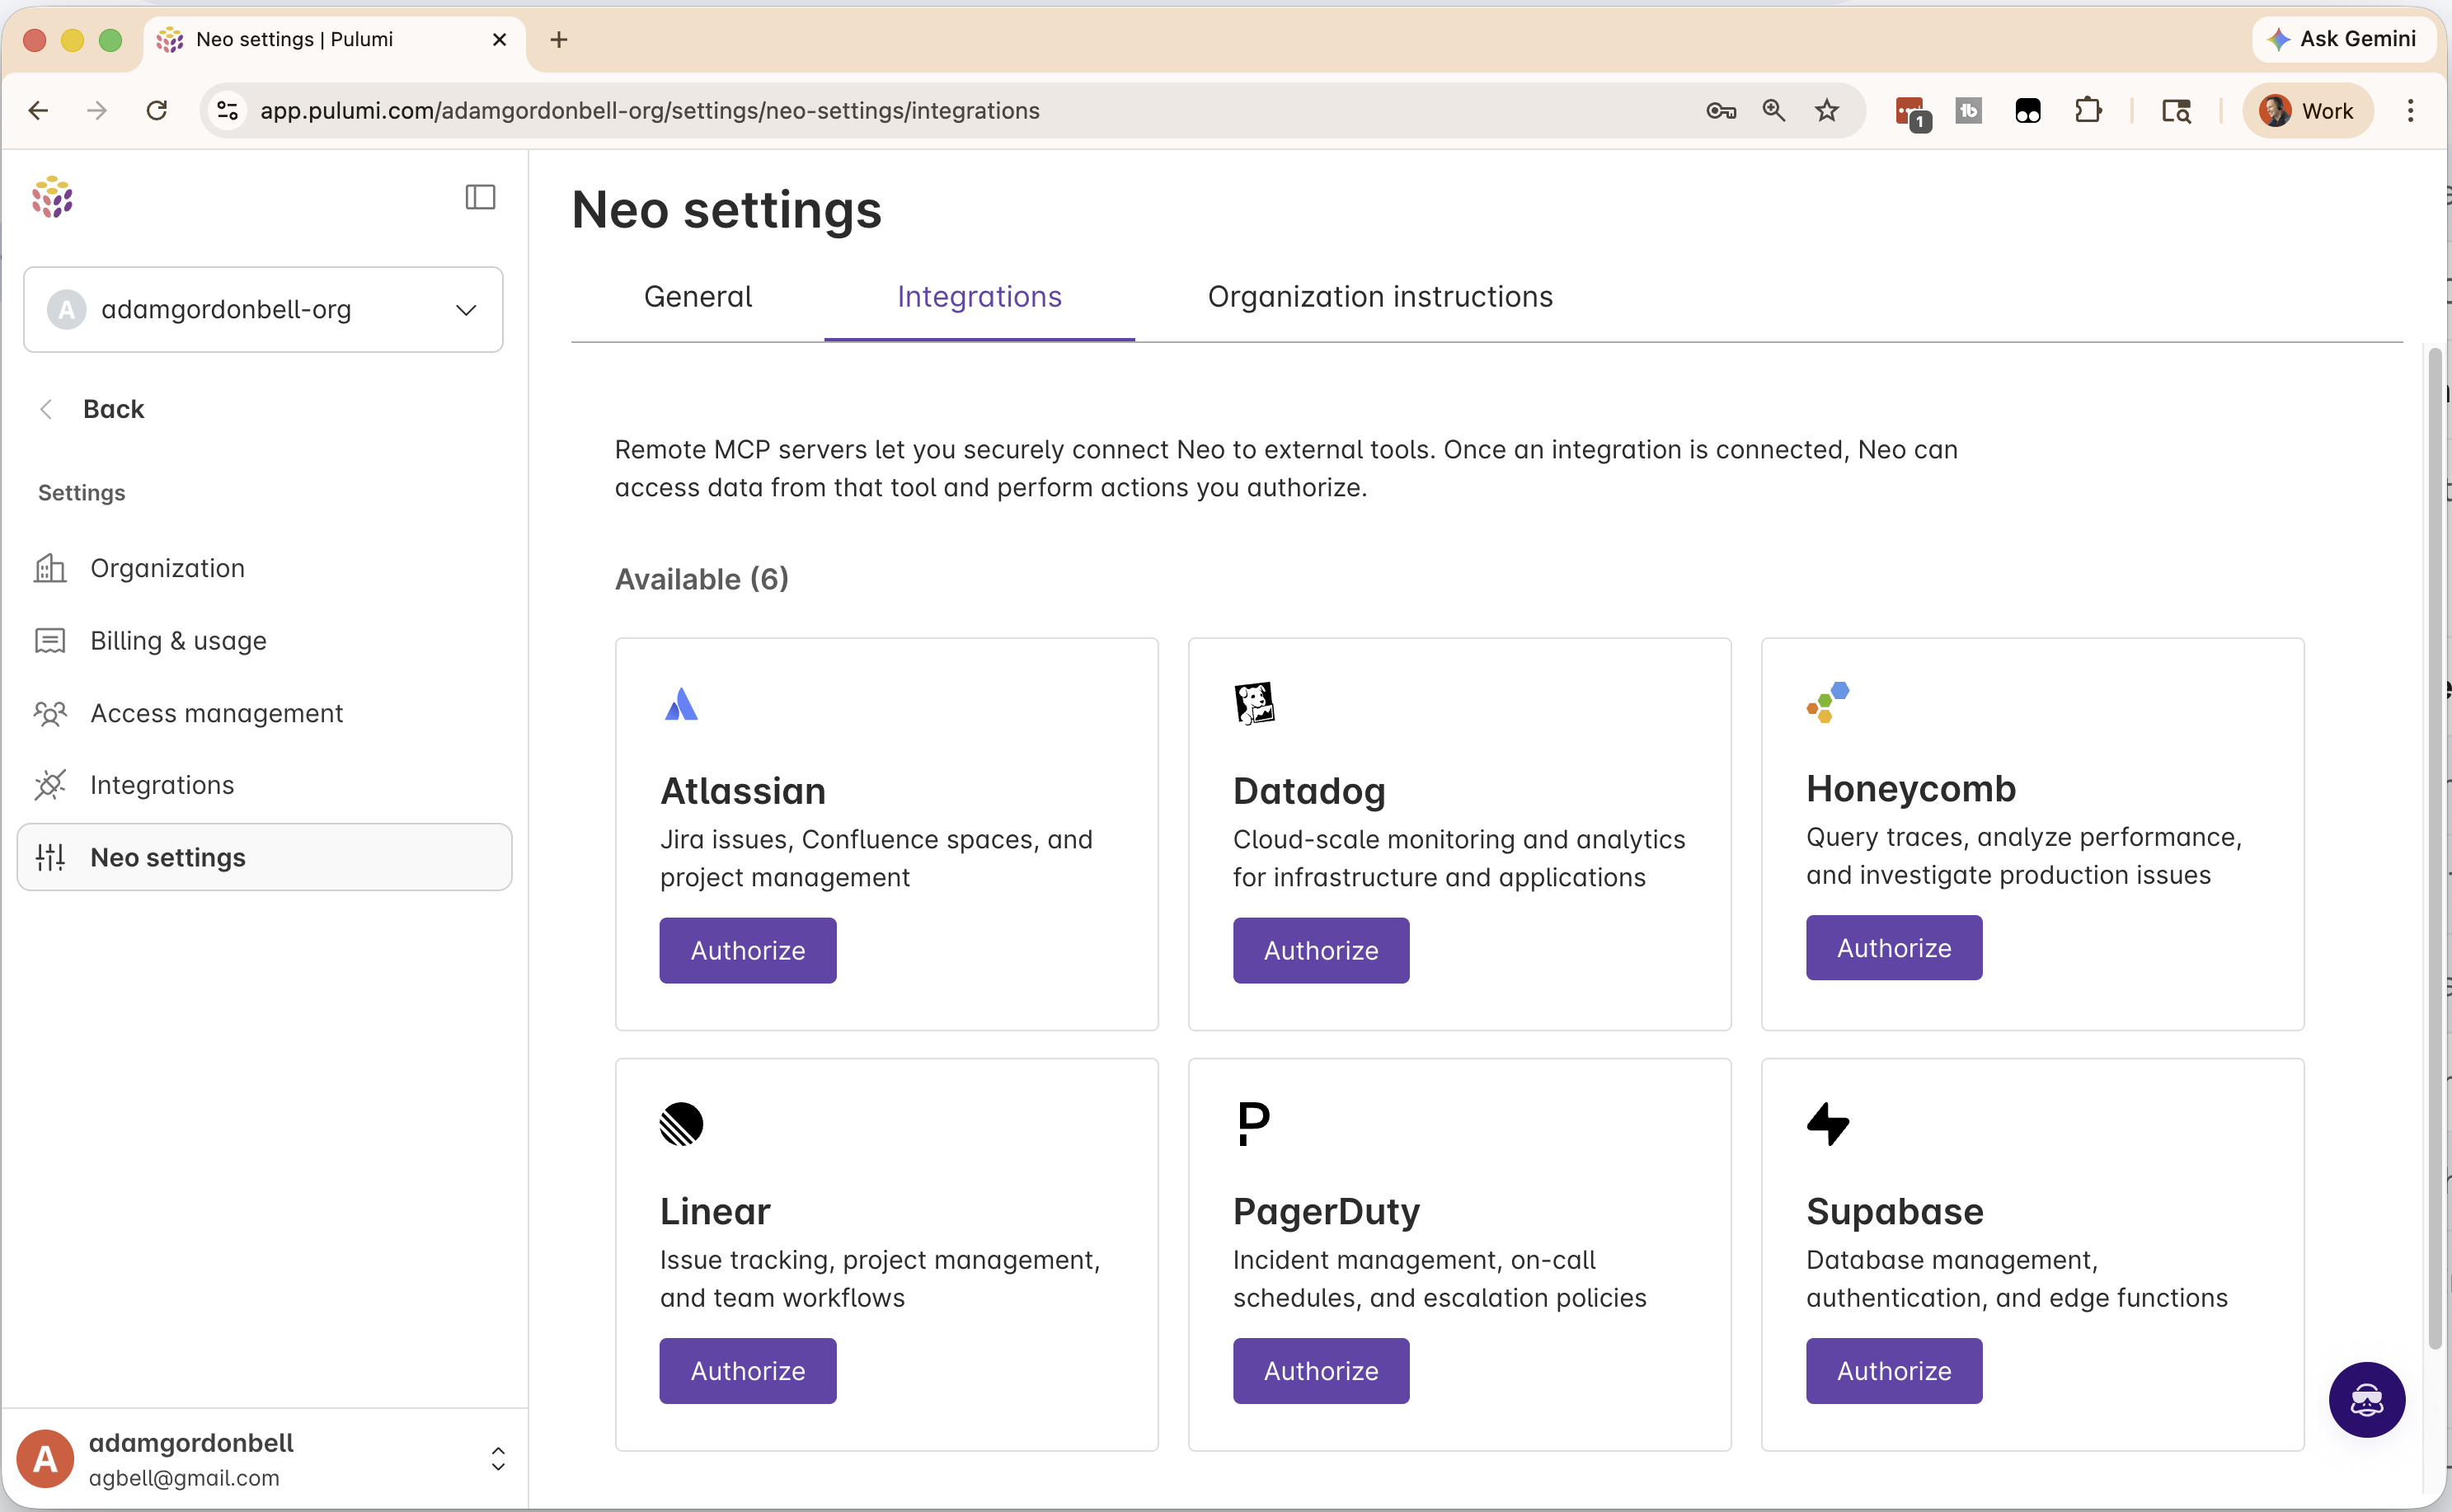This screenshot has width=2452, height=1512.
Task: Open the adamgordonbell-org organization dropdown
Action: click(263, 309)
